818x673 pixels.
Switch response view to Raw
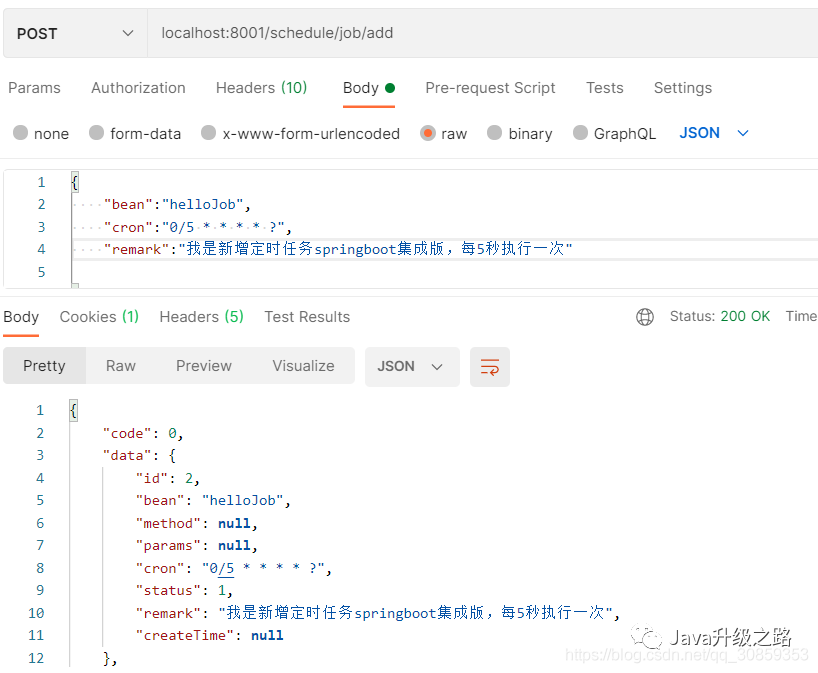121,366
